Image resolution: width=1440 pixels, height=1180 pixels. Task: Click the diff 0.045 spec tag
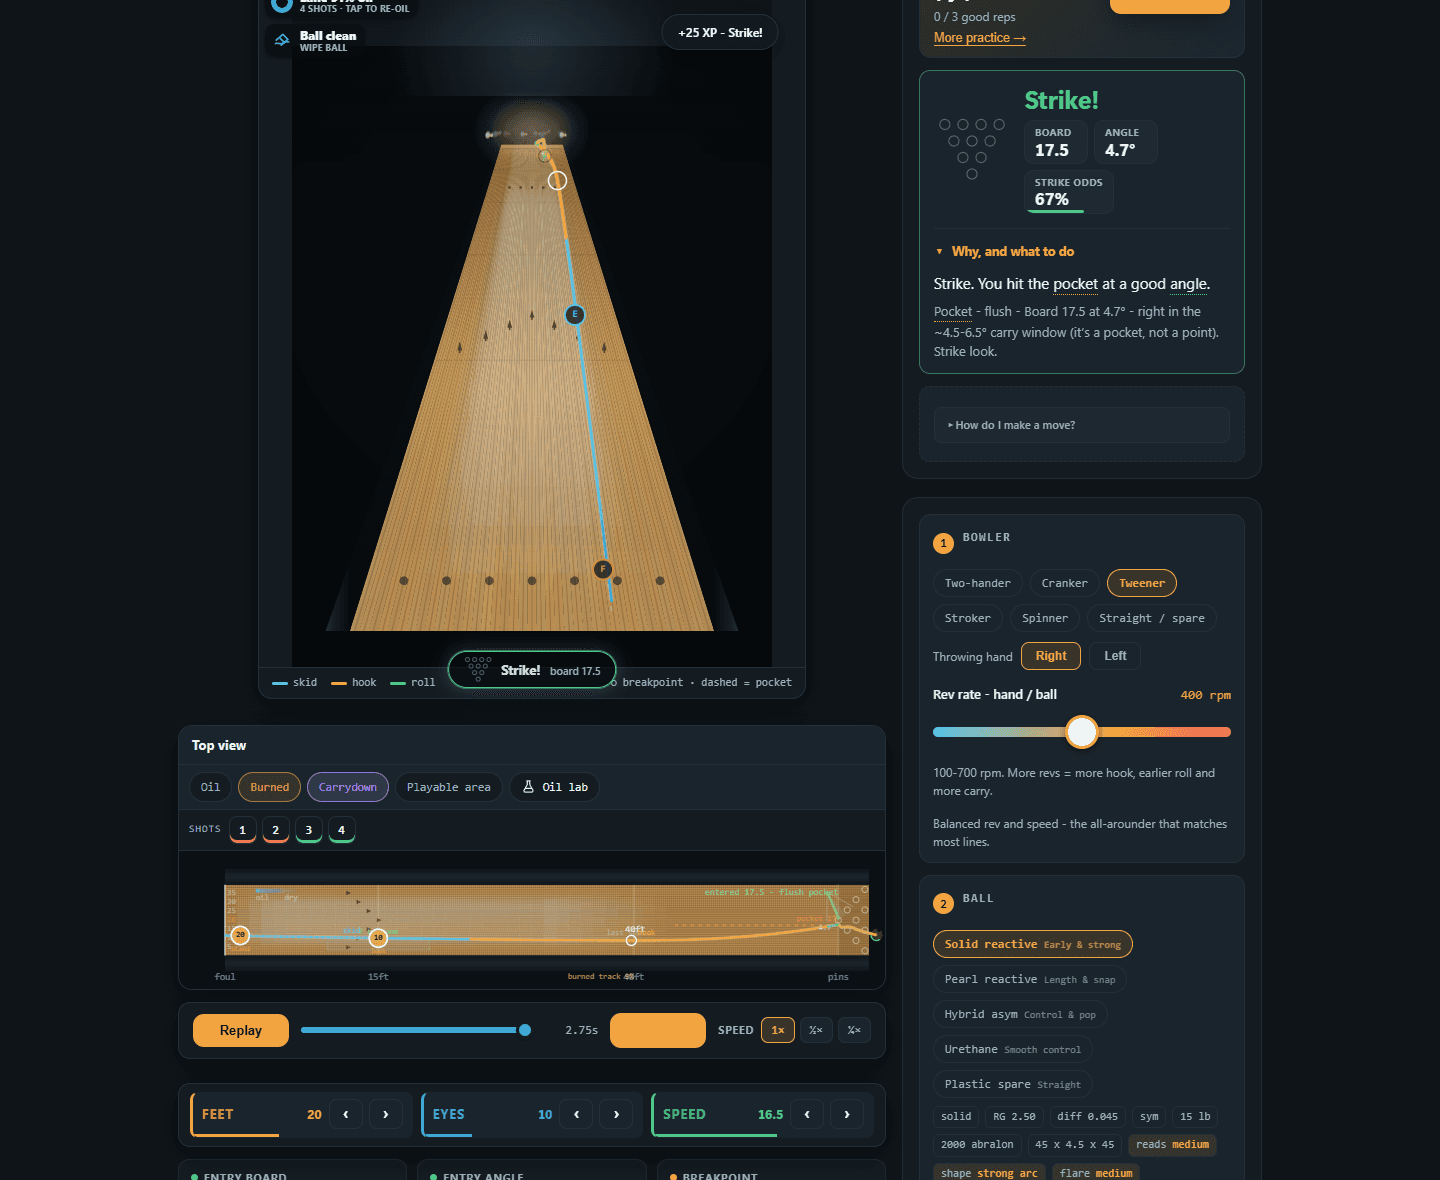pos(1087,1117)
